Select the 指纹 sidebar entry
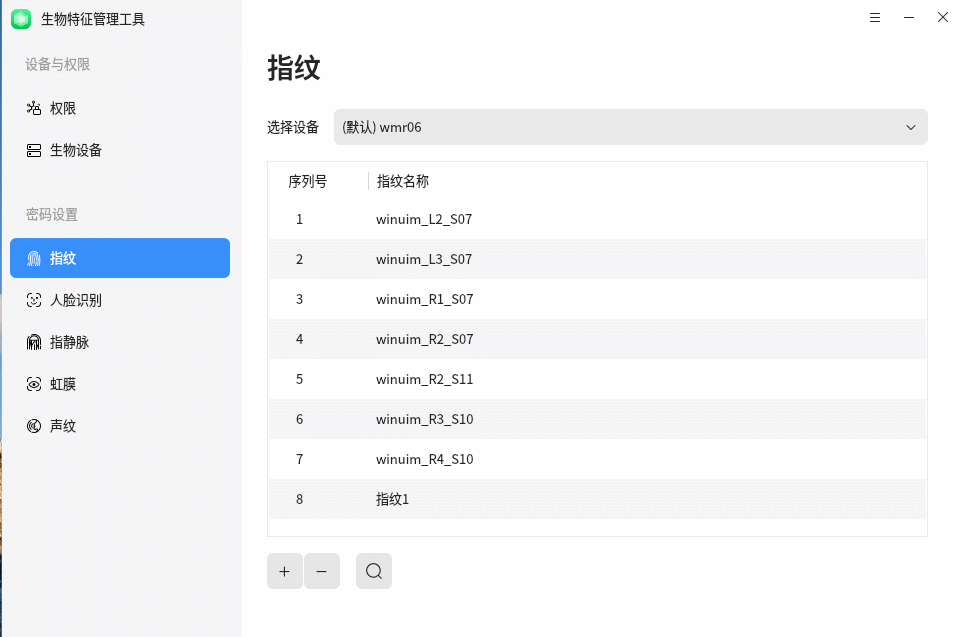Image resolution: width=962 pixels, height=637 pixels. 120,258
